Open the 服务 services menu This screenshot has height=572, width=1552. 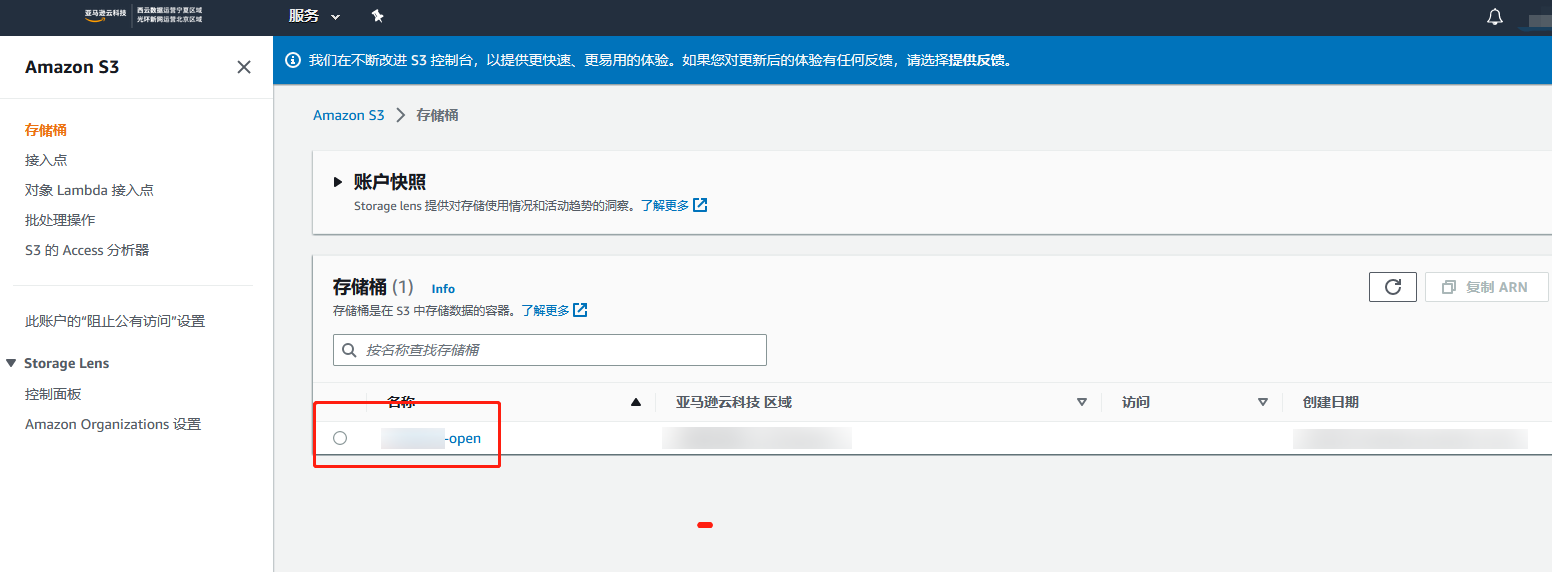(314, 16)
